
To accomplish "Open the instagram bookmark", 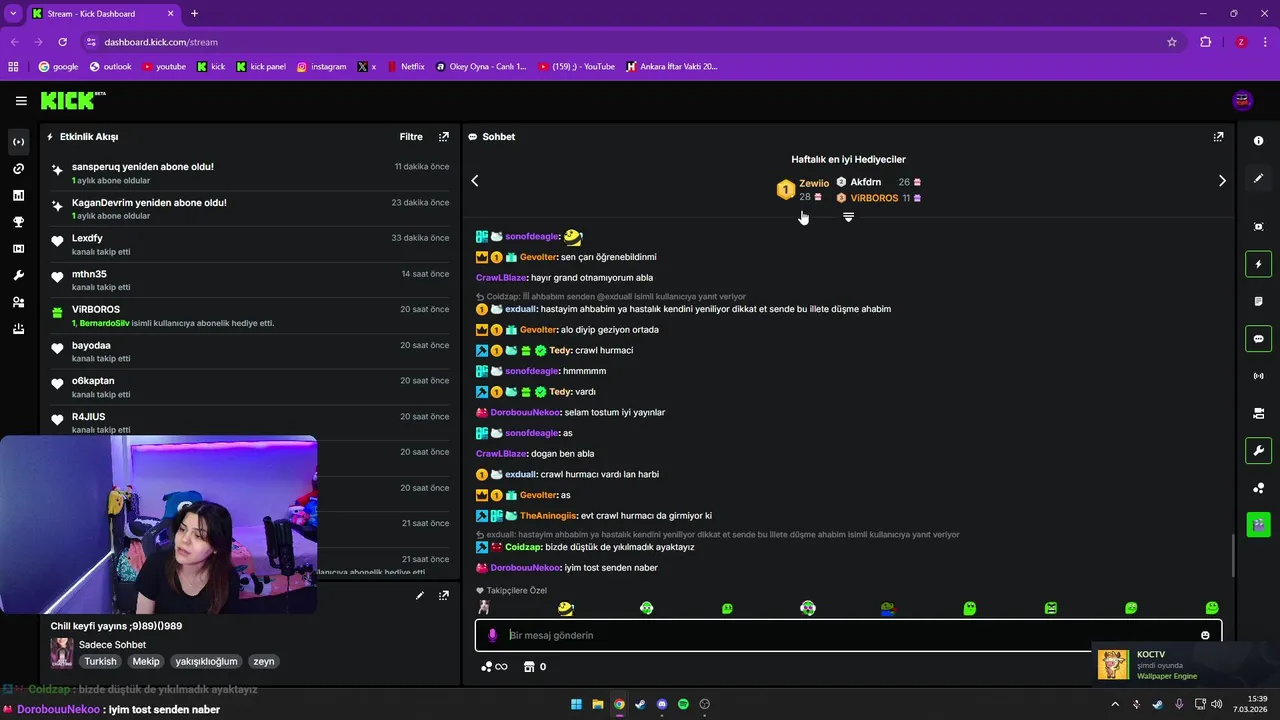I will (321, 67).
